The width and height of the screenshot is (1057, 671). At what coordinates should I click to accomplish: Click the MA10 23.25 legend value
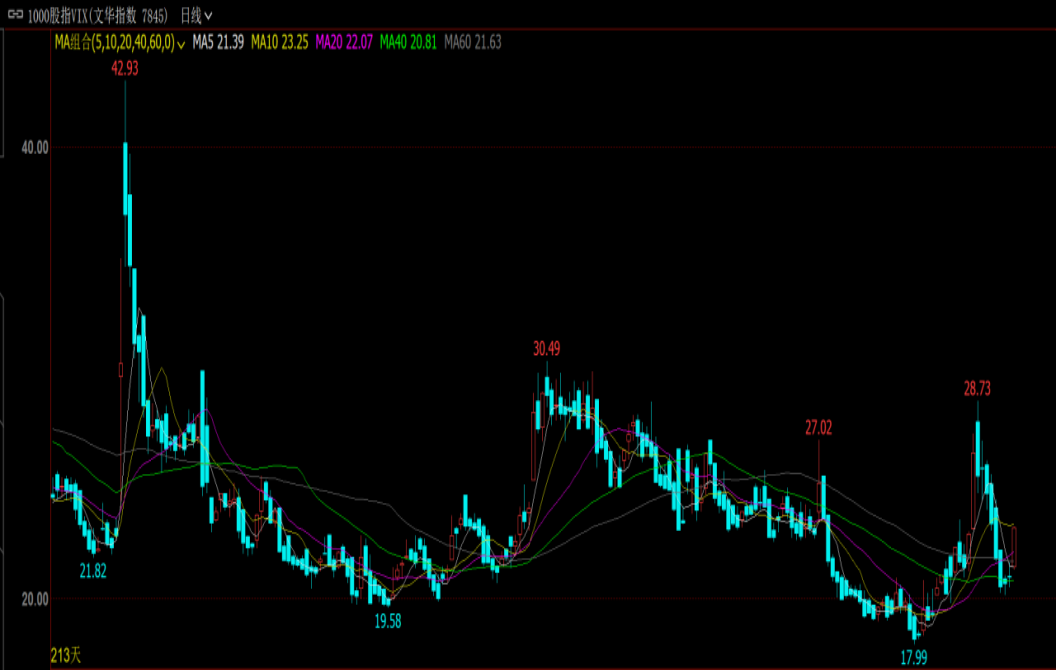coord(280,42)
